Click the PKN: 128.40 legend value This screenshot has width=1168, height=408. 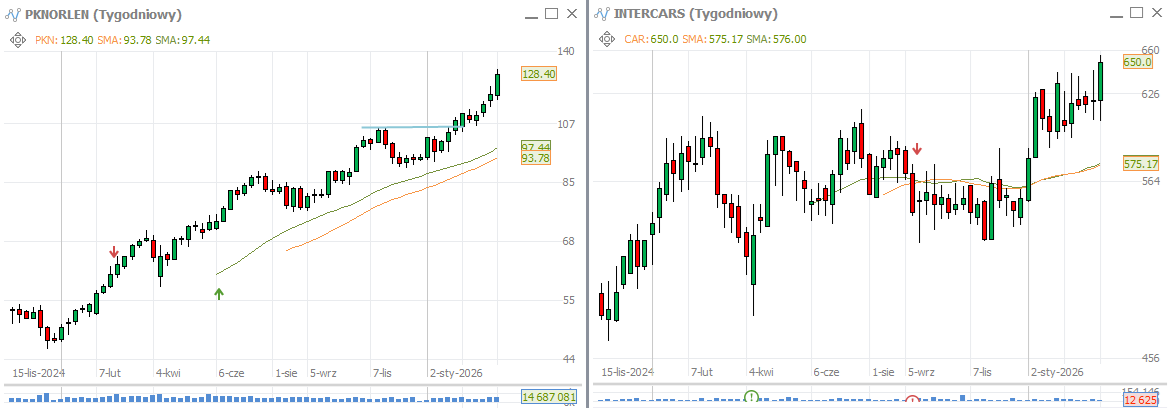coord(64,39)
